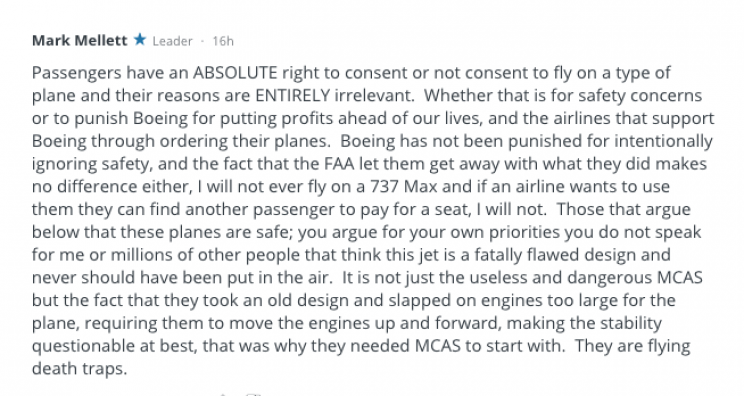Click the first MCAS mention after "dangerous"
744x396 pixels.
pyautogui.click(x=679, y=277)
